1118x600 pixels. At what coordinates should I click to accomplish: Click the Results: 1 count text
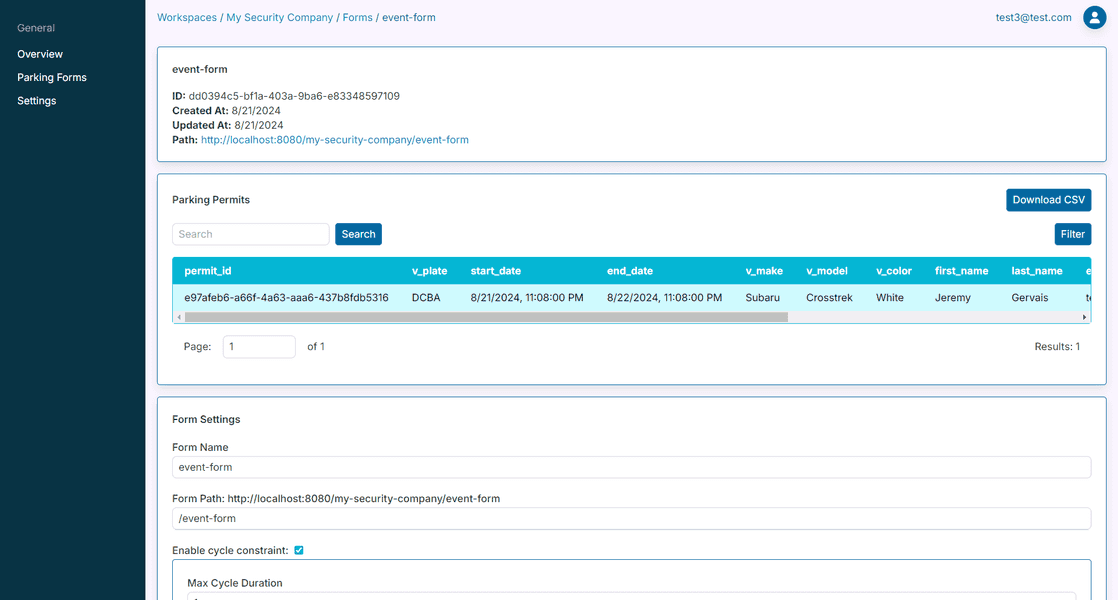pos(1057,346)
